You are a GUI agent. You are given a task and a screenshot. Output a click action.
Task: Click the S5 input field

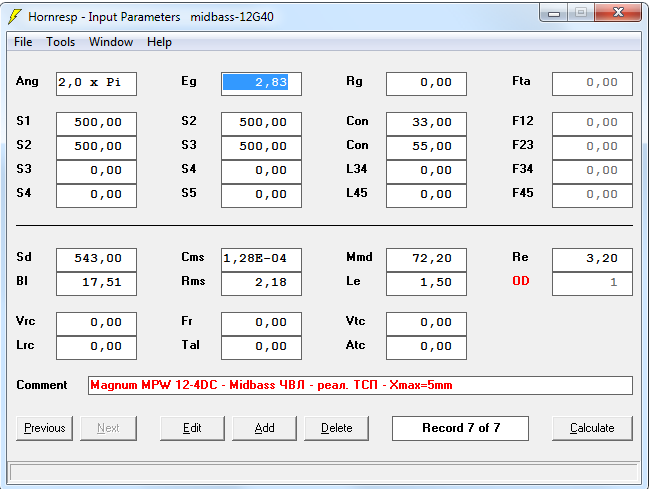coord(261,195)
